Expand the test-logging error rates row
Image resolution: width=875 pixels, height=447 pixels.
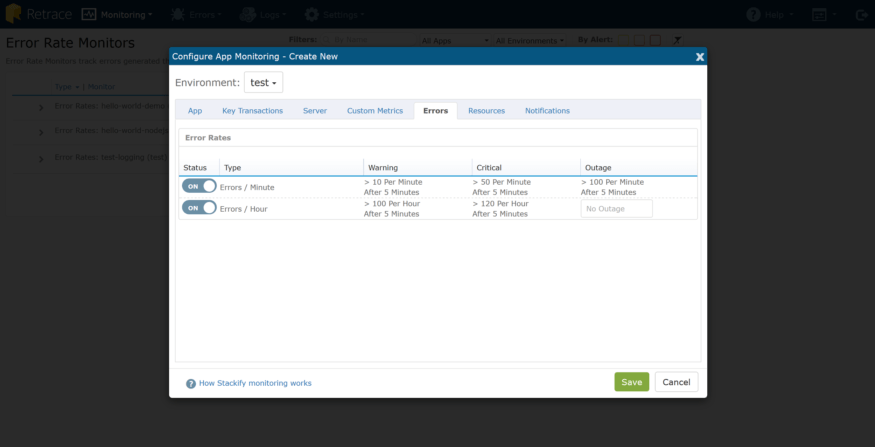[41, 159]
